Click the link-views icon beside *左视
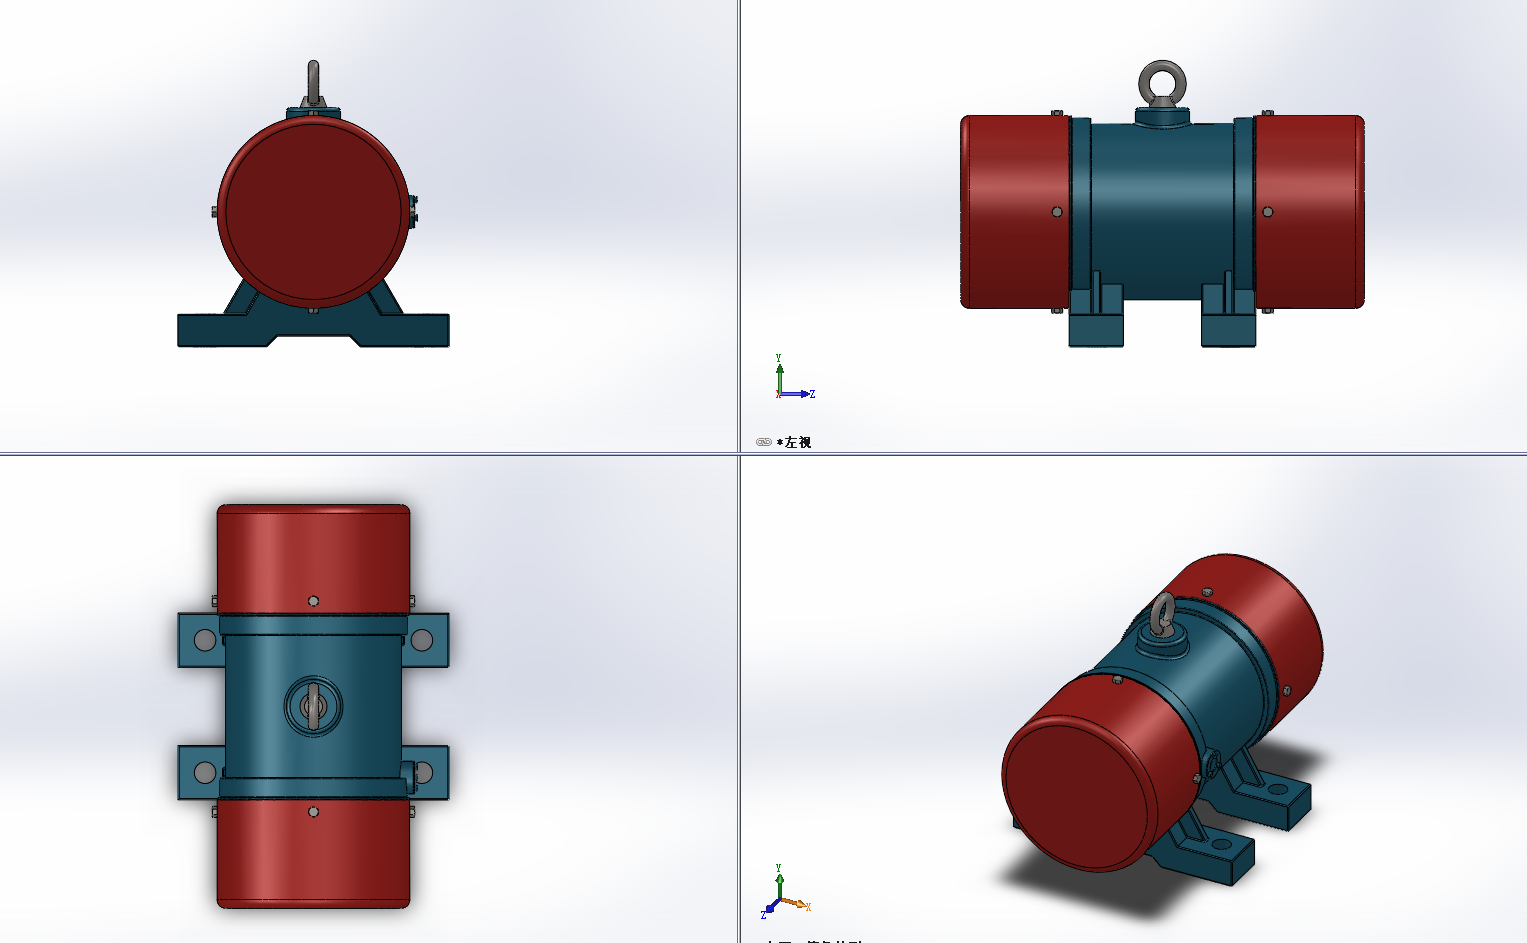Image resolution: width=1527 pixels, height=943 pixels. click(764, 442)
